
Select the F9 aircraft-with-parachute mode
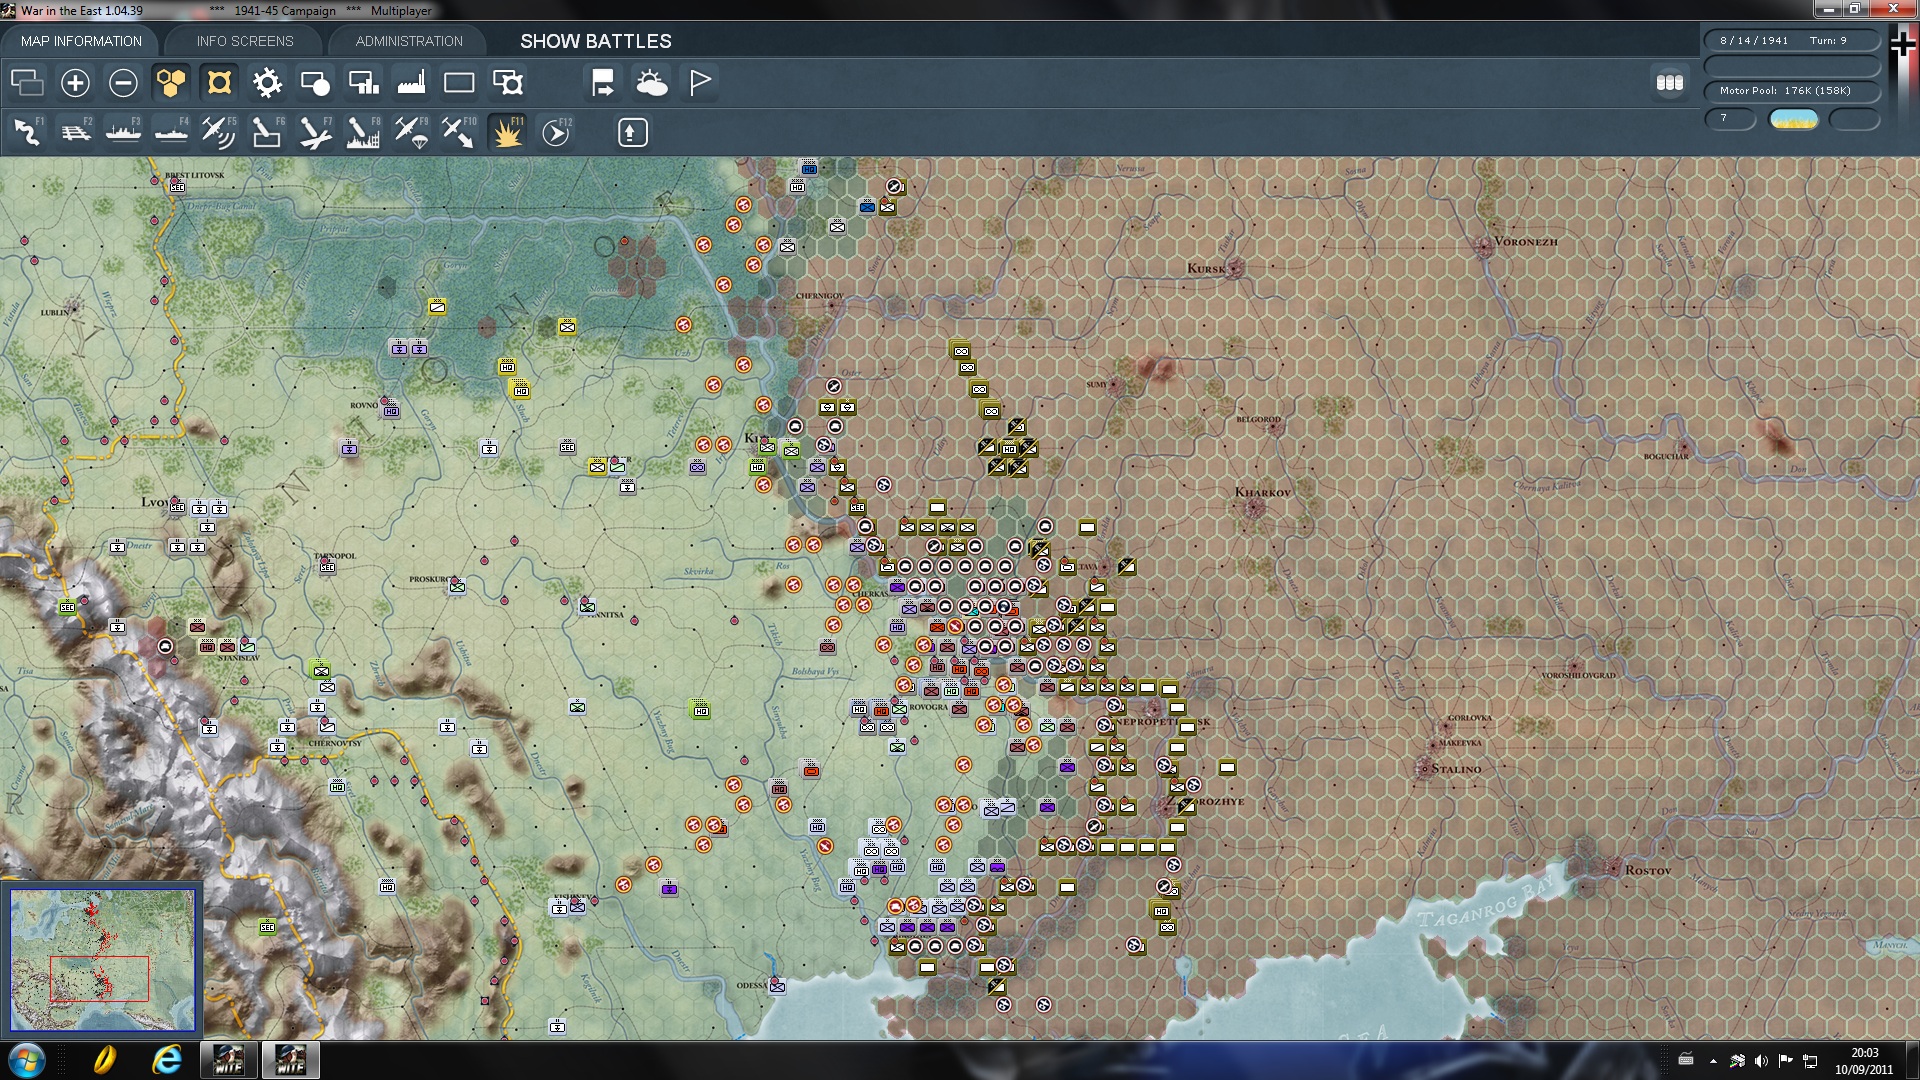point(411,132)
